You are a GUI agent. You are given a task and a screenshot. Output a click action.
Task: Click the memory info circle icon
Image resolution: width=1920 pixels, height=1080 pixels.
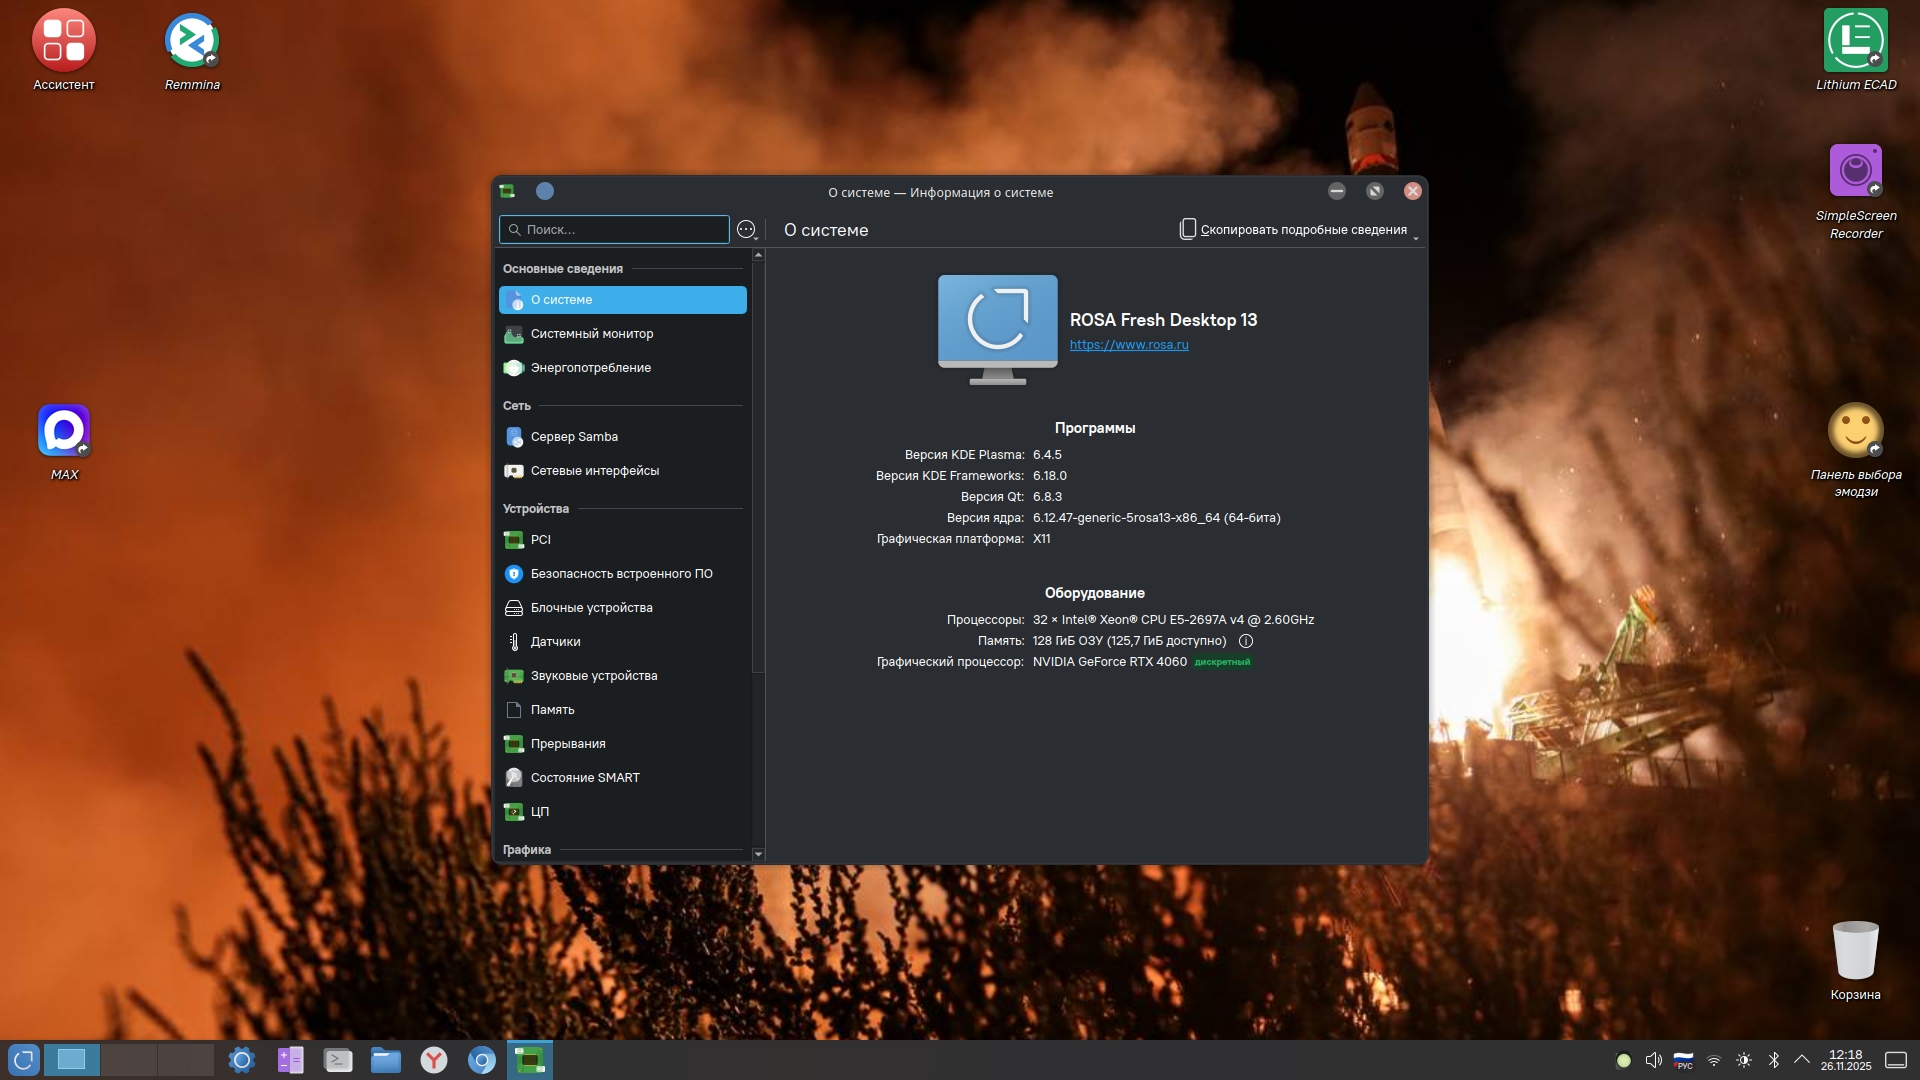click(1246, 641)
